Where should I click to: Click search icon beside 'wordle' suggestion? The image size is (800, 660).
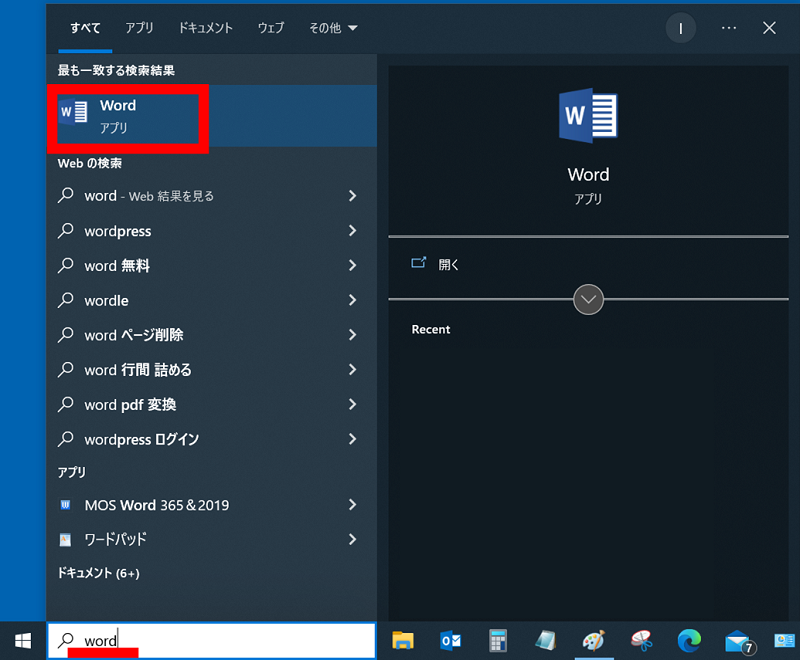click(x=66, y=300)
